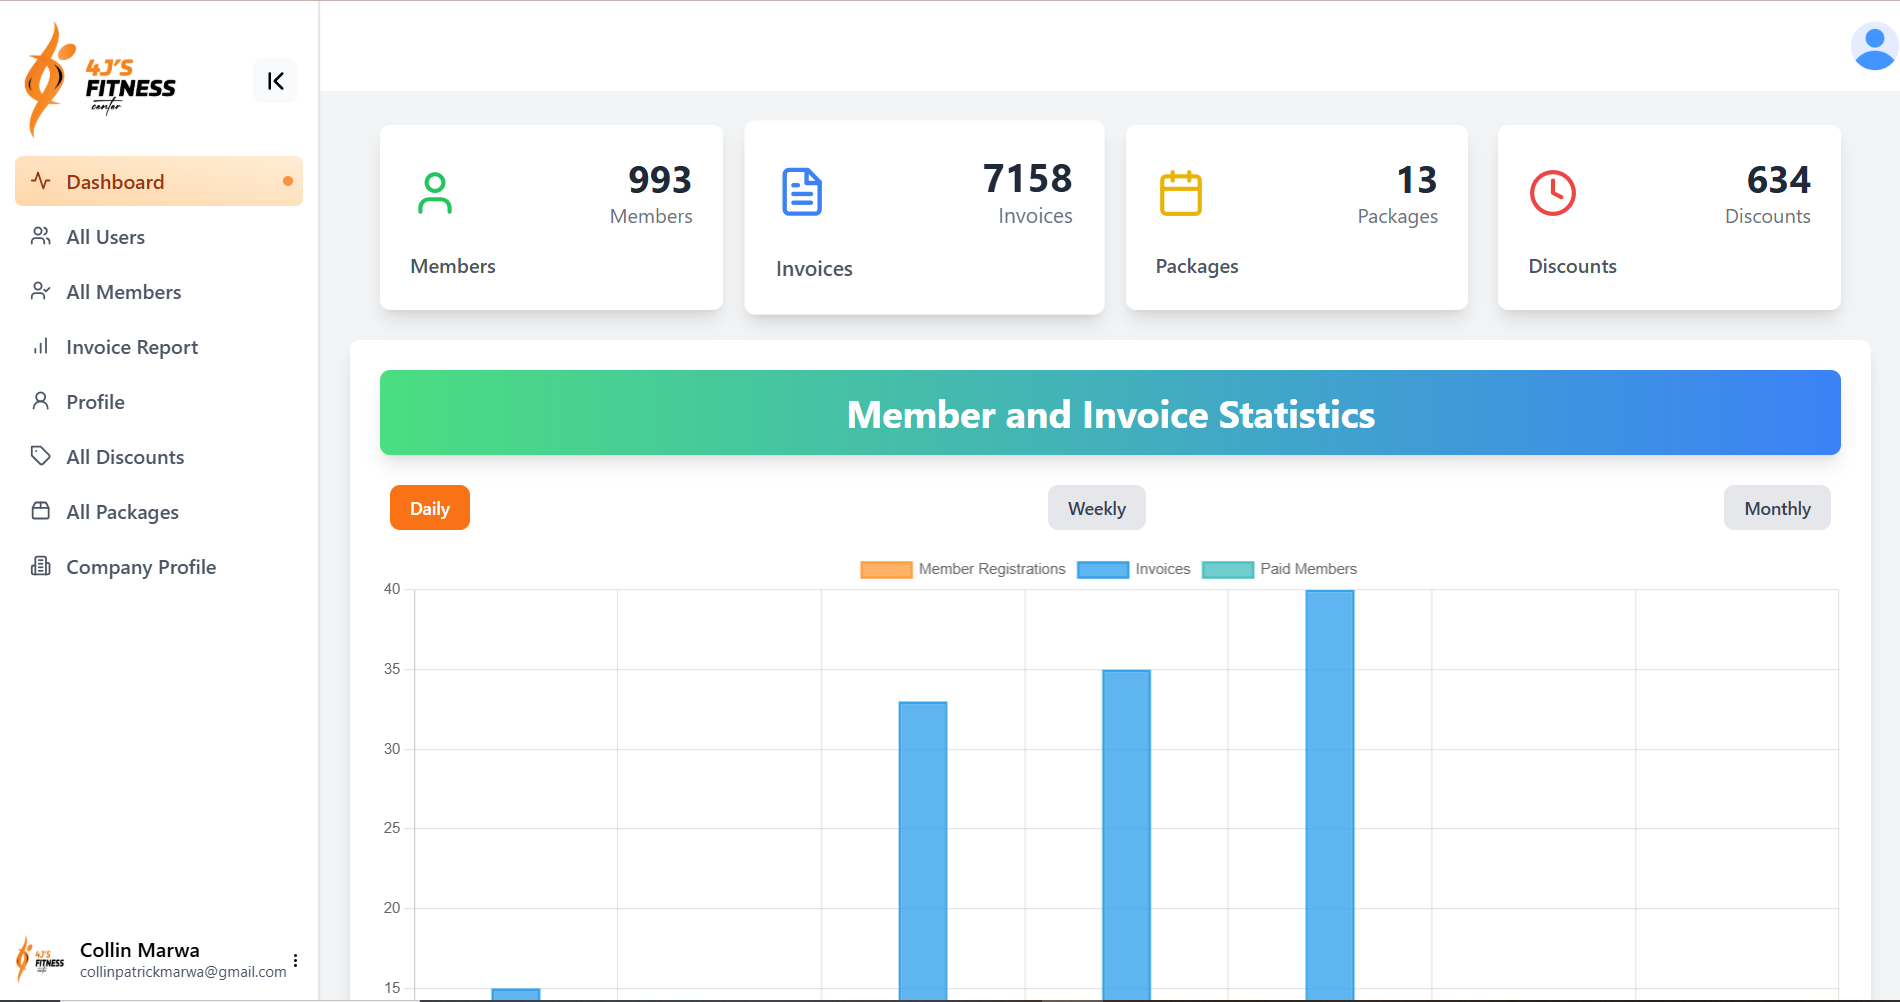Switch the chart to Weekly view
This screenshot has width=1900, height=1002.
[x=1096, y=508]
